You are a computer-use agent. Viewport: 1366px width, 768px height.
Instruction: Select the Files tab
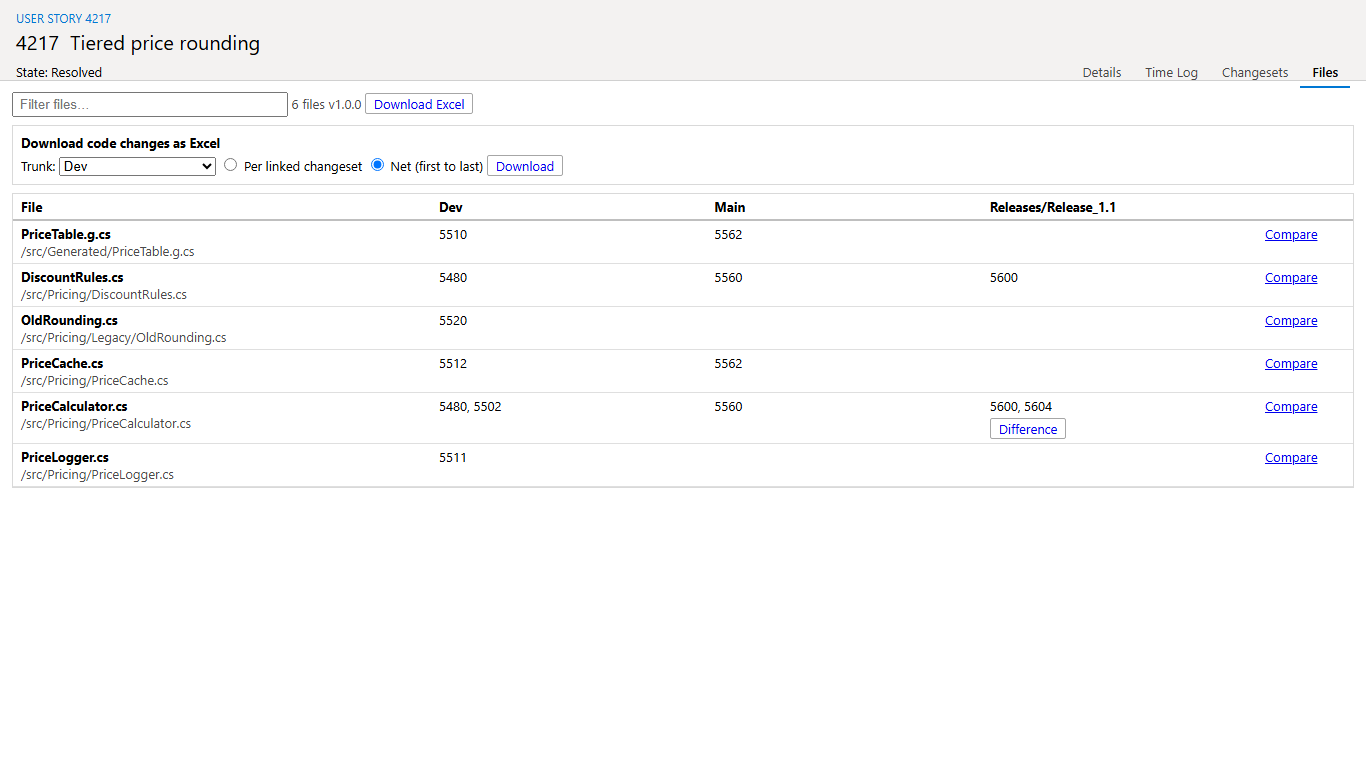1325,72
